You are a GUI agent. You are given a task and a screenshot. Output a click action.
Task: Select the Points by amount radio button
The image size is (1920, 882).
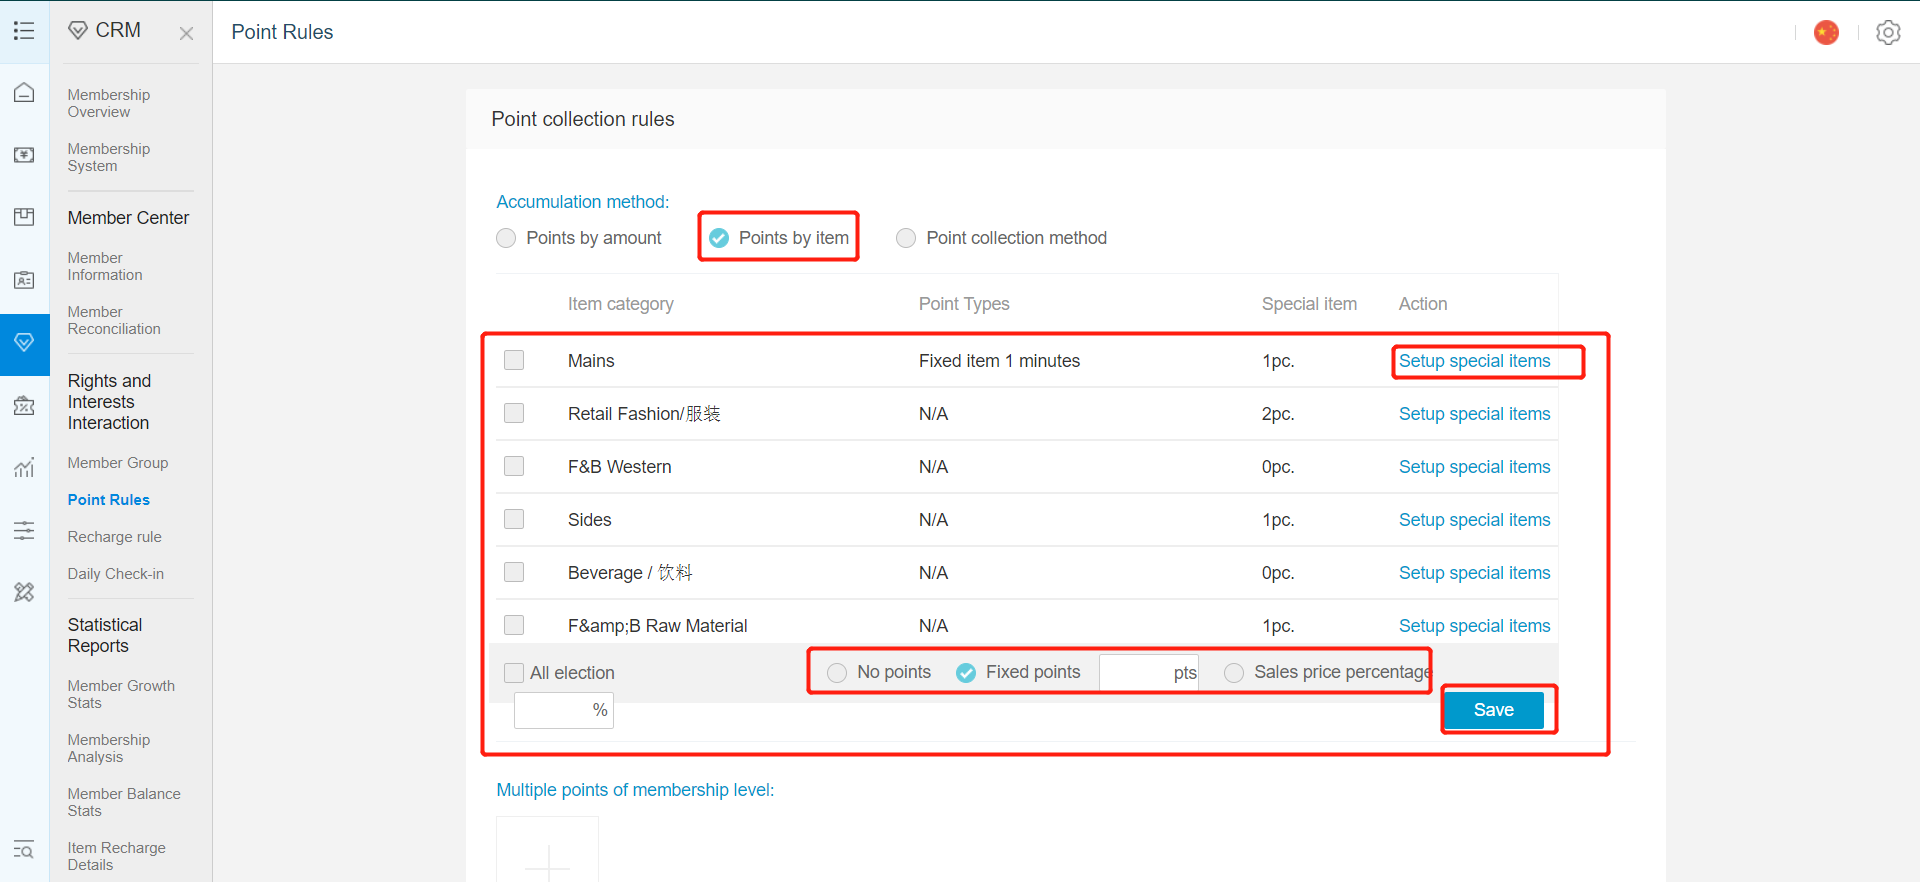pos(506,238)
